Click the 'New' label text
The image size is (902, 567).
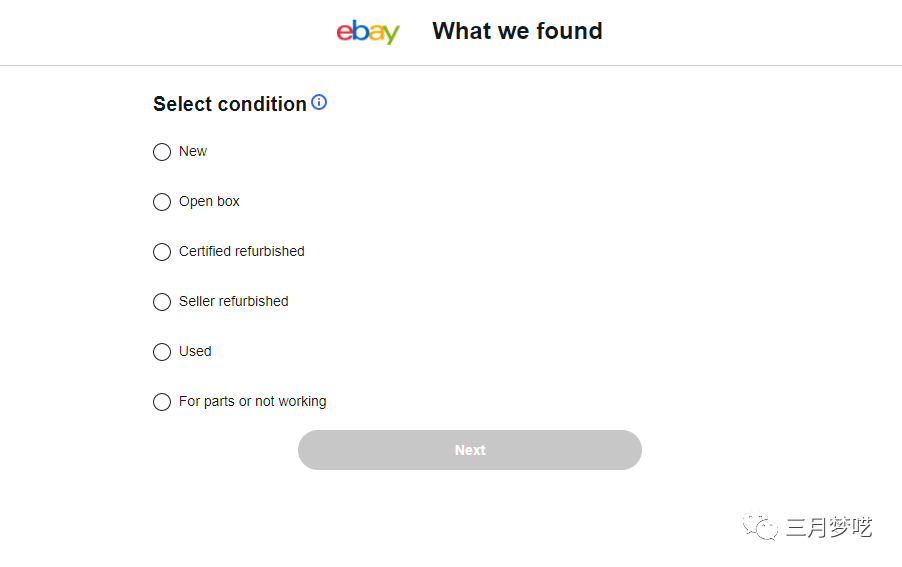click(x=193, y=151)
